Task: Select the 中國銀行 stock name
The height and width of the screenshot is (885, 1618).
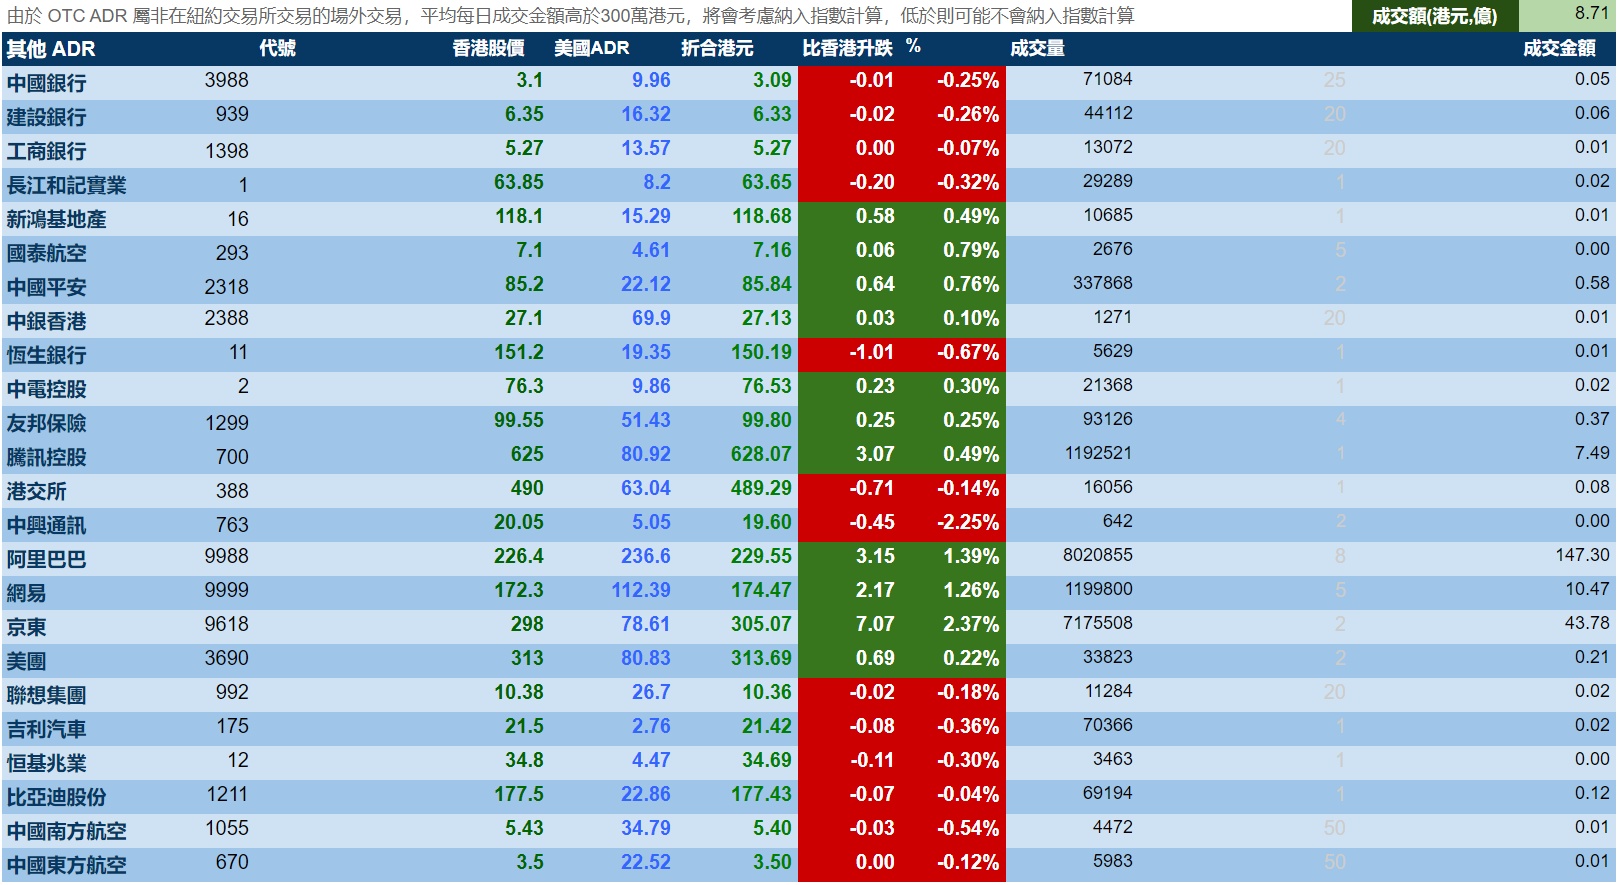Action: 46,83
